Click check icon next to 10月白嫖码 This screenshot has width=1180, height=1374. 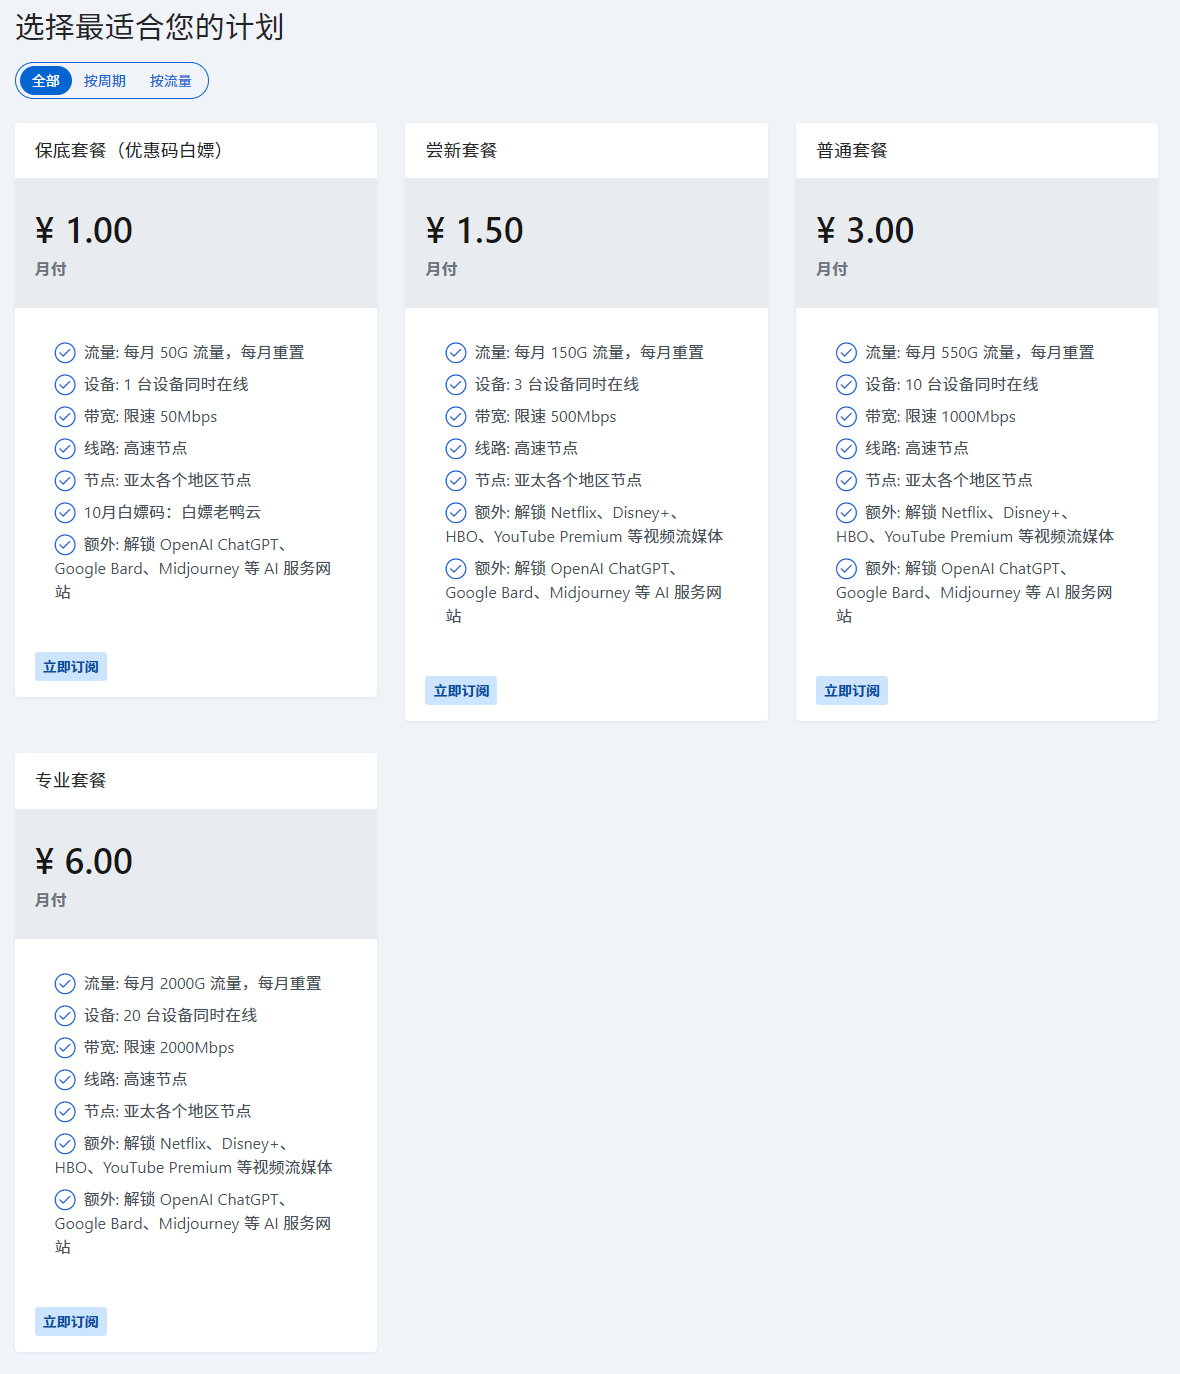(65, 513)
